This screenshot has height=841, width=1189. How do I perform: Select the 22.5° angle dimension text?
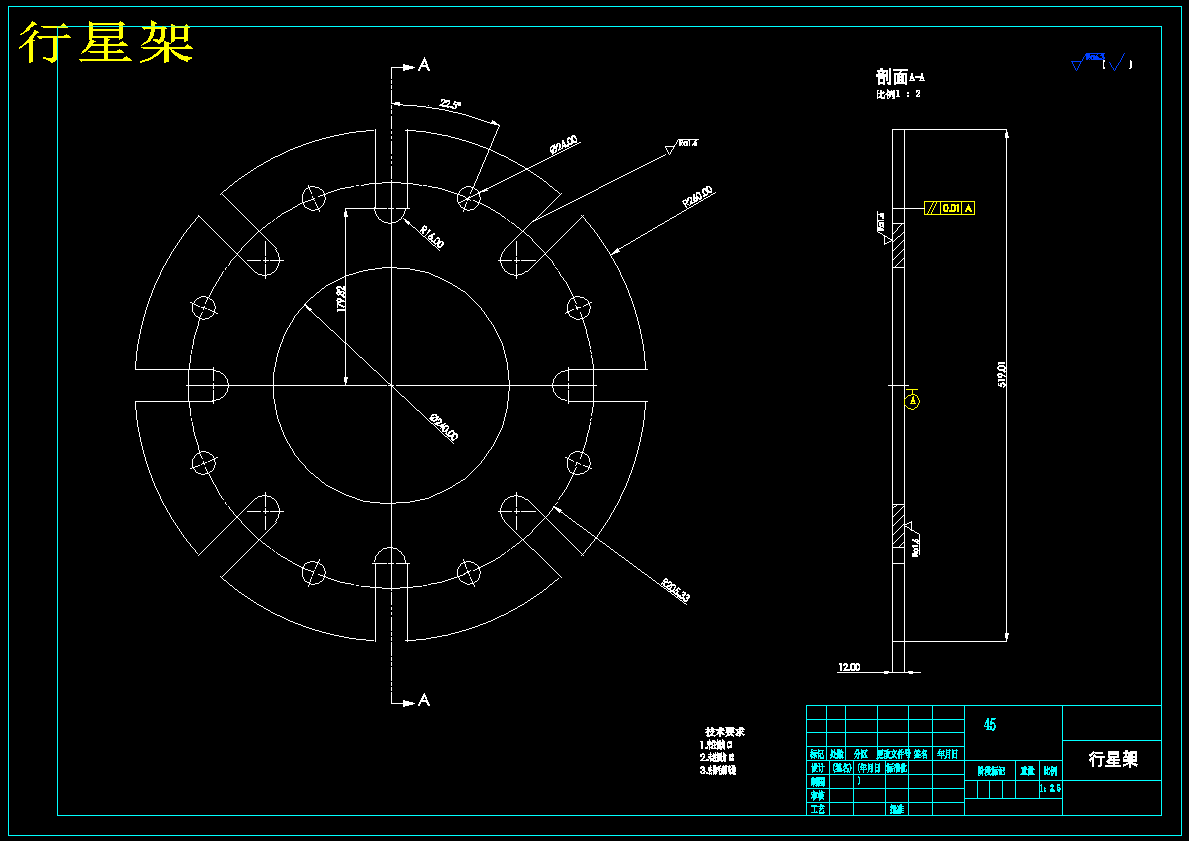[x=450, y=104]
